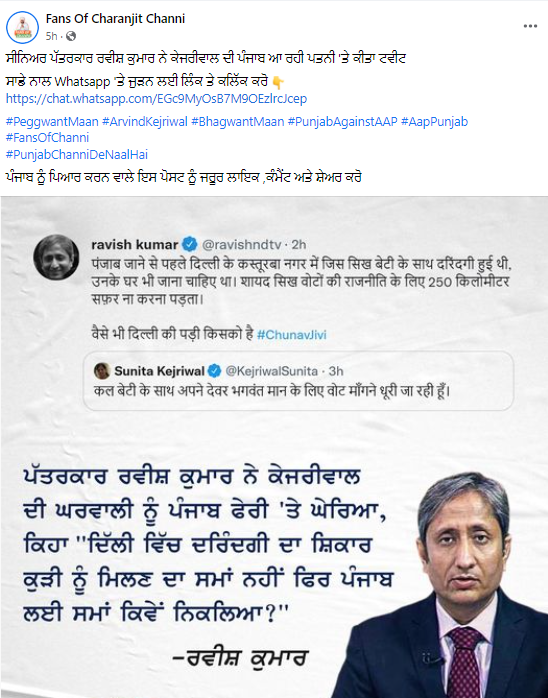The image size is (548, 698).
Task: Click the #ChunavJivi hashtag in the tweet
Action: click(x=292, y=335)
